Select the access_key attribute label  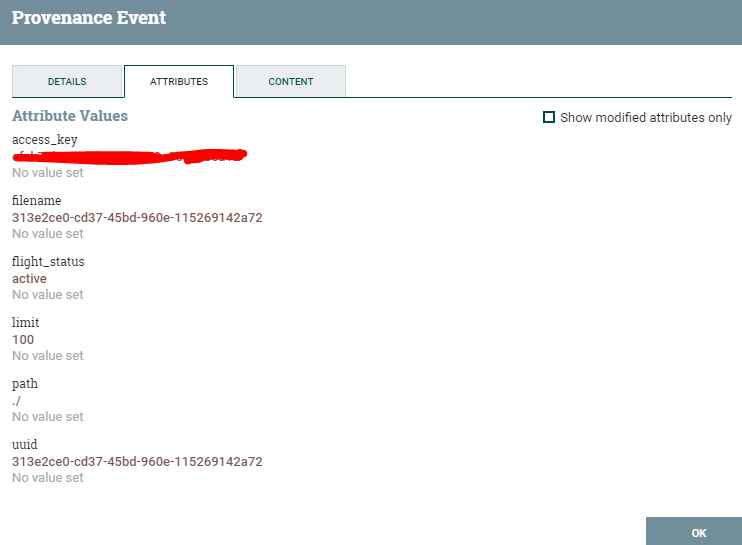(44, 140)
